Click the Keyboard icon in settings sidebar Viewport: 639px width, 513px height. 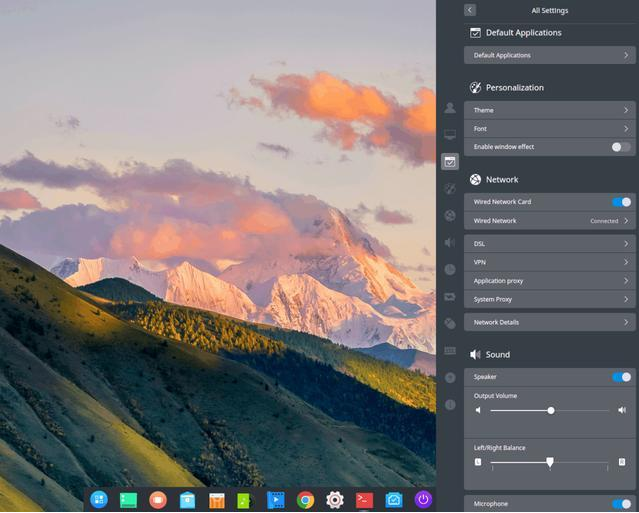coord(450,351)
